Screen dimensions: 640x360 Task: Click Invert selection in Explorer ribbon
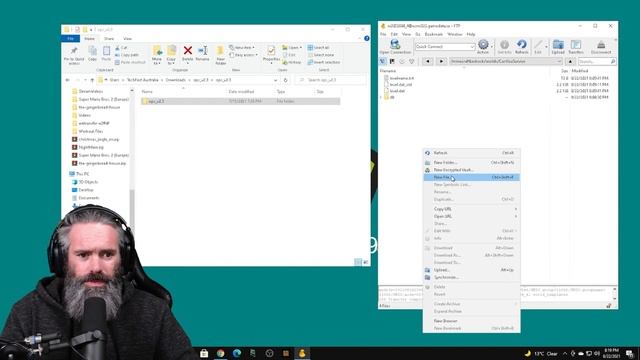click(324, 62)
